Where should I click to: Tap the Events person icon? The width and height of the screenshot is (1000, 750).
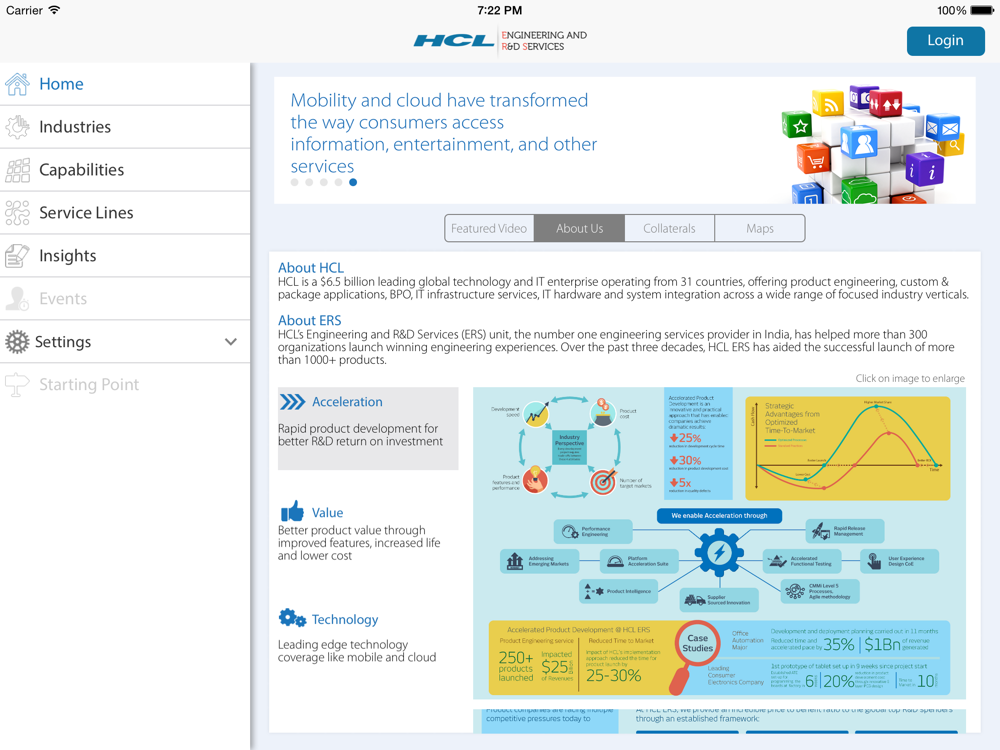[x=17, y=298]
